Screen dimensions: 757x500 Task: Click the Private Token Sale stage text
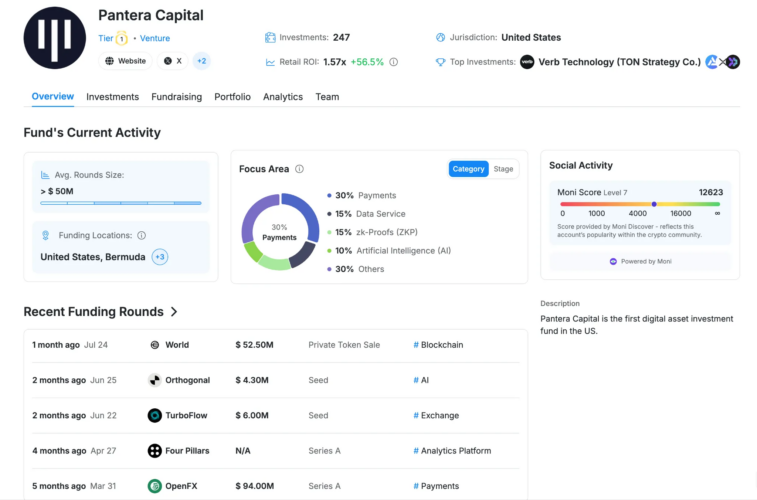tap(344, 345)
